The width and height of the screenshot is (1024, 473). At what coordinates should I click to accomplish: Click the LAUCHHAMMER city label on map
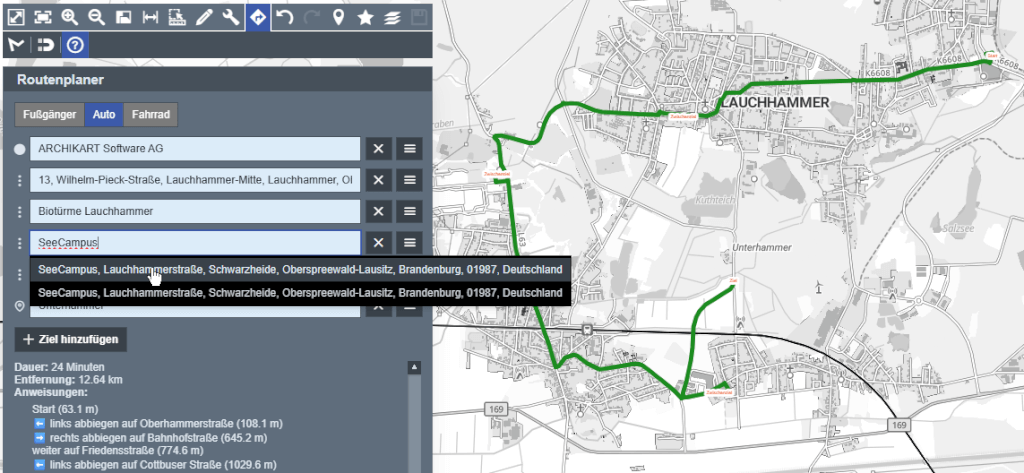(x=774, y=103)
